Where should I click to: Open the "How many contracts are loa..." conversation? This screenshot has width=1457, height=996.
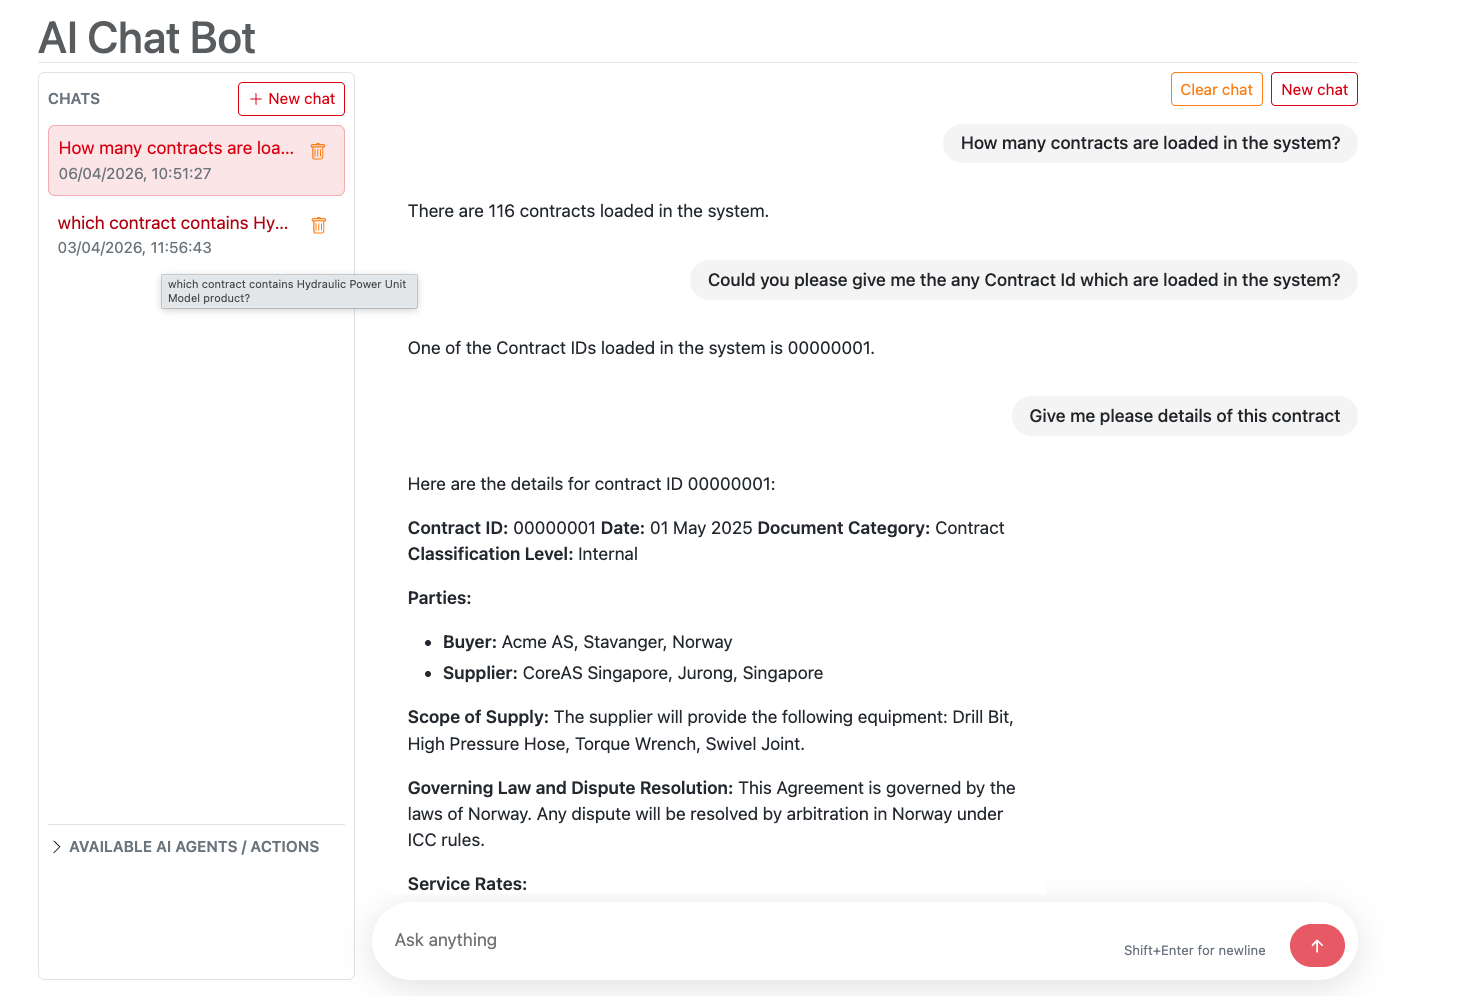tap(176, 148)
